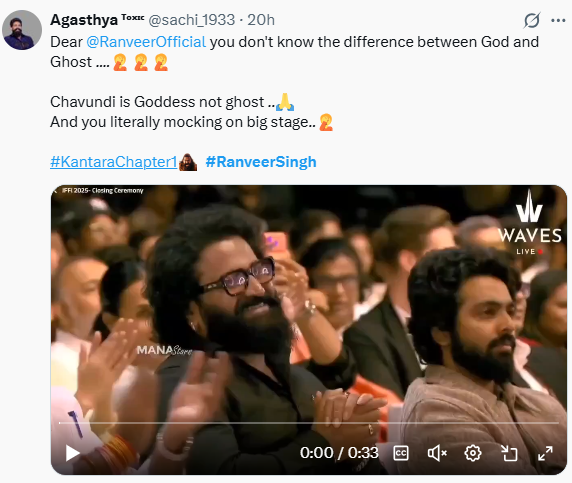Open the @sachi_1933 handle
The height and width of the screenshot is (483, 572).
pyautogui.click(x=191, y=20)
